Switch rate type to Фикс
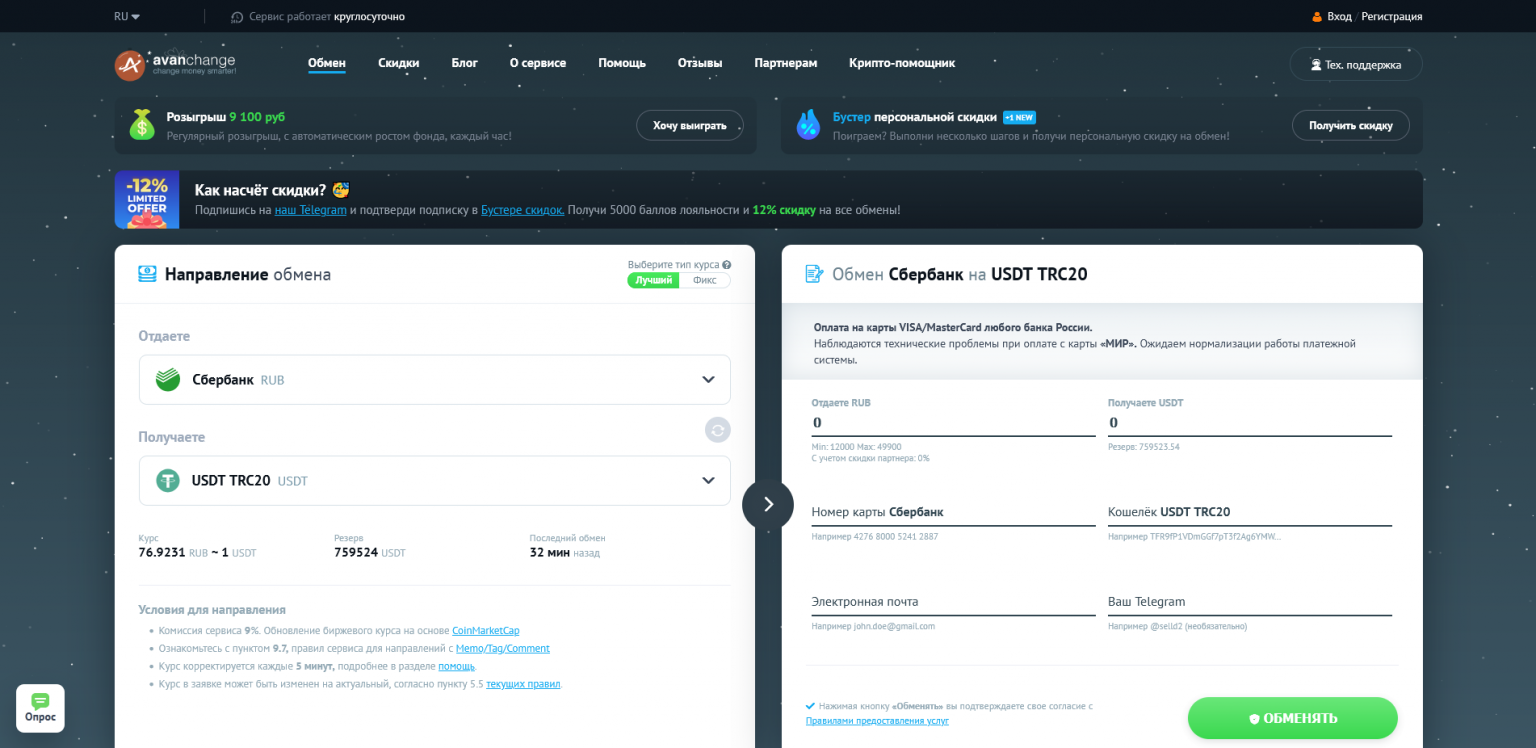The height and width of the screenshot is (748, 1536). 704,281
